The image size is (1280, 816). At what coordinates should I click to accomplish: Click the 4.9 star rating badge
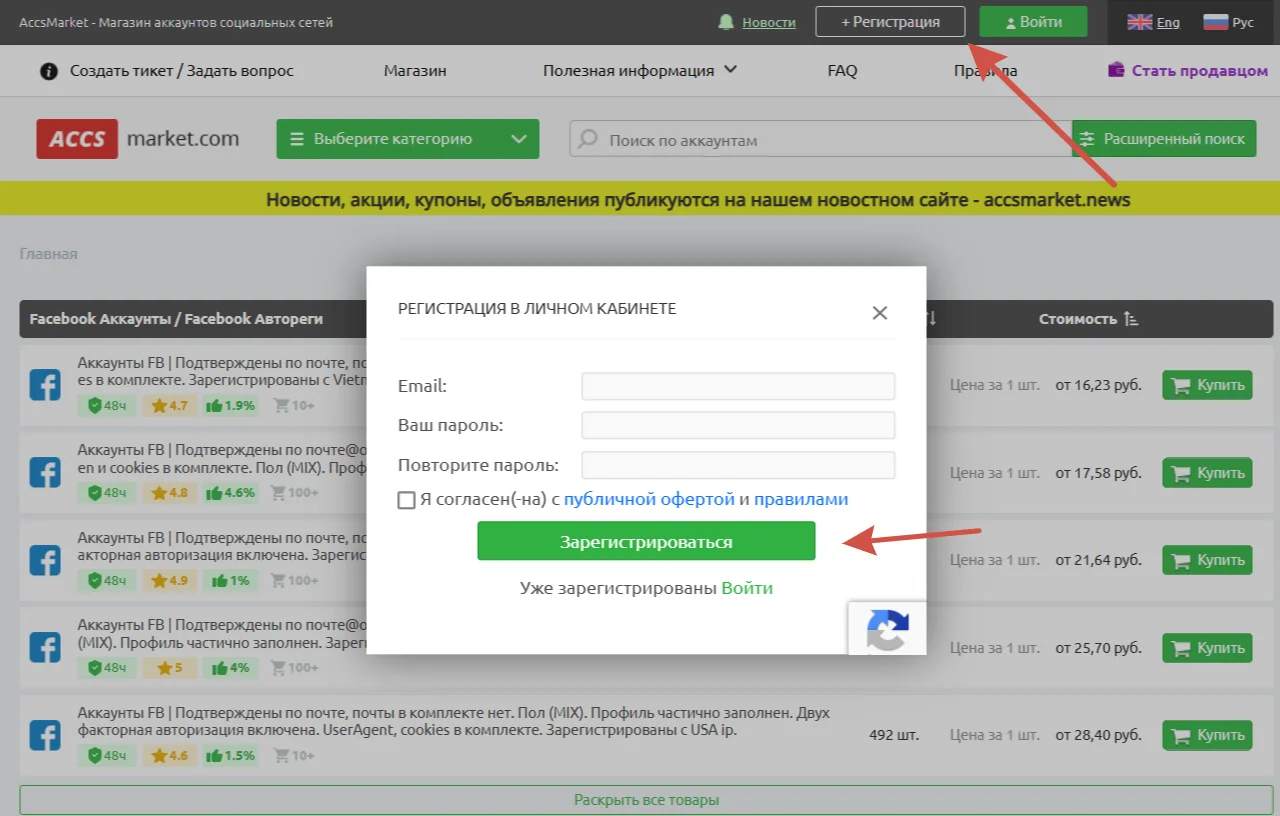tap(169, 580)
